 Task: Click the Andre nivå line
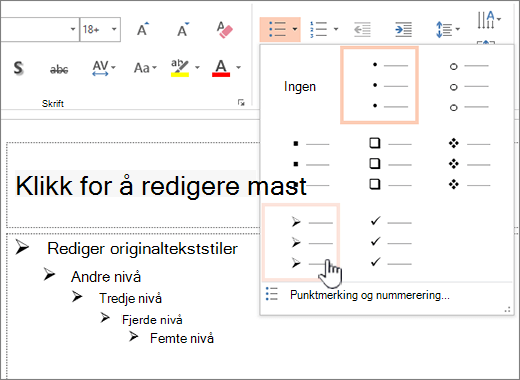pos(106,277)
